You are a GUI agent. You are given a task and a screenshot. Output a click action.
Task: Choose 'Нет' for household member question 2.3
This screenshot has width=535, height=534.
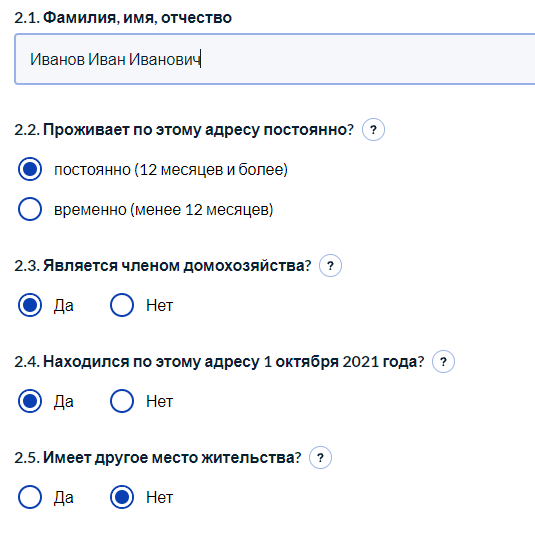(x=122, y=305)
